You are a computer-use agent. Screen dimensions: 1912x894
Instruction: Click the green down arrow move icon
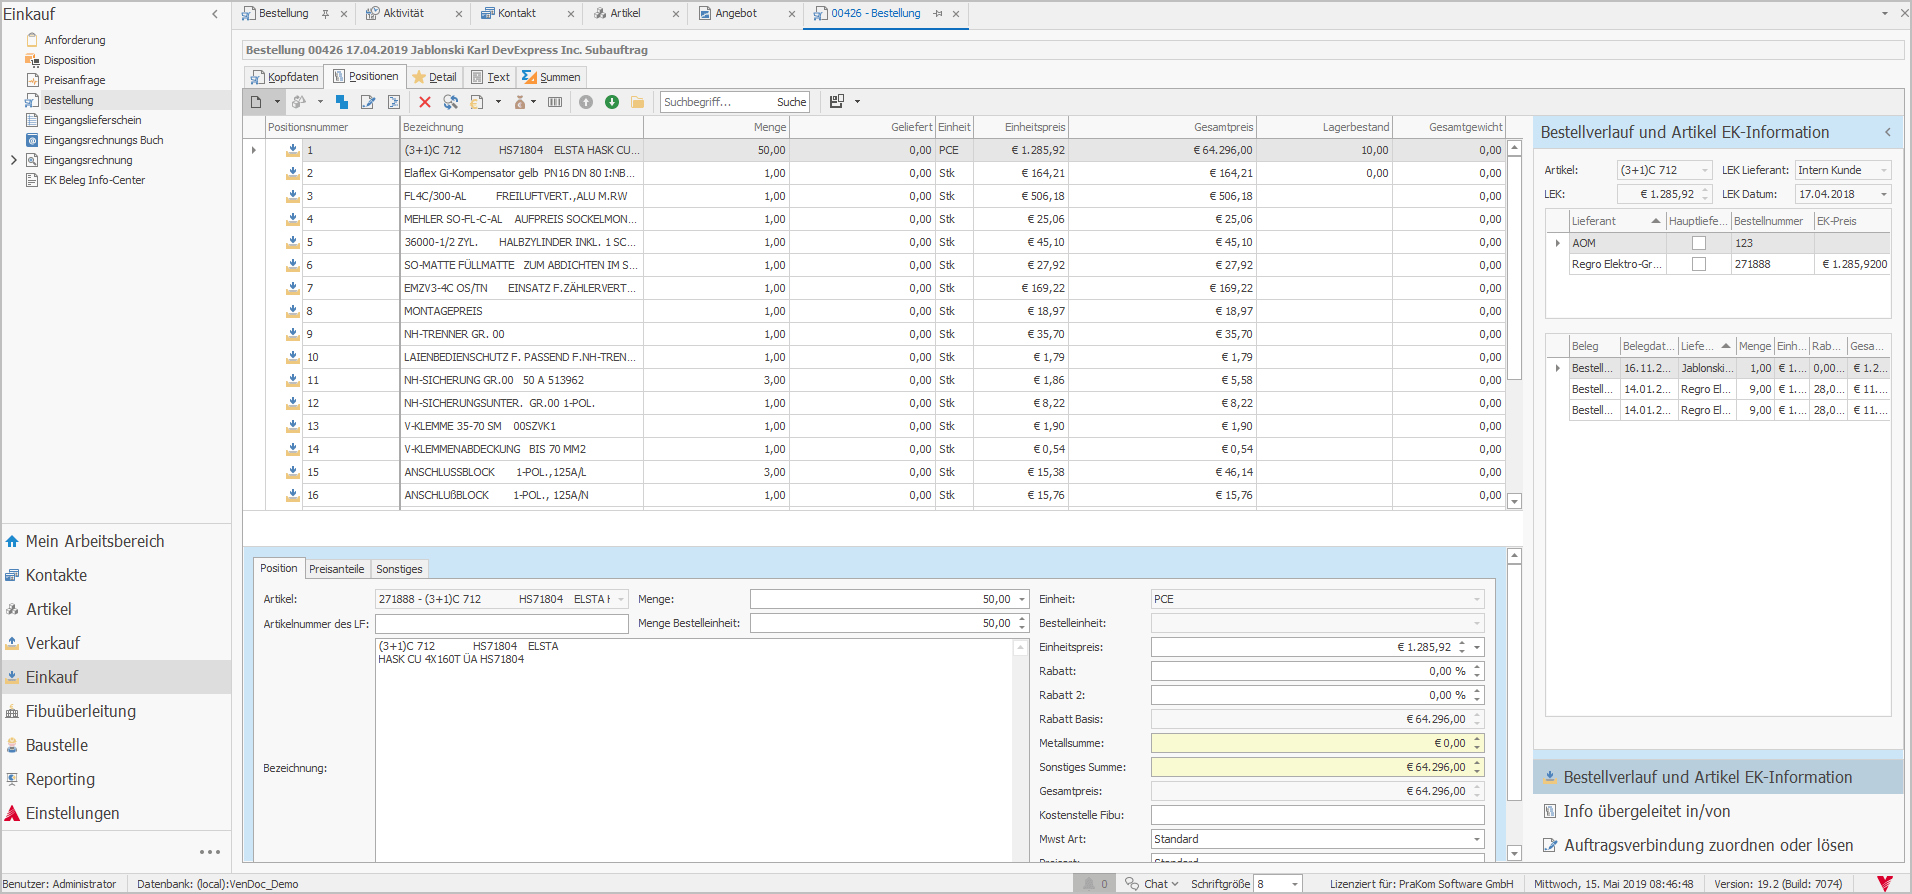[x=612, y=102]
